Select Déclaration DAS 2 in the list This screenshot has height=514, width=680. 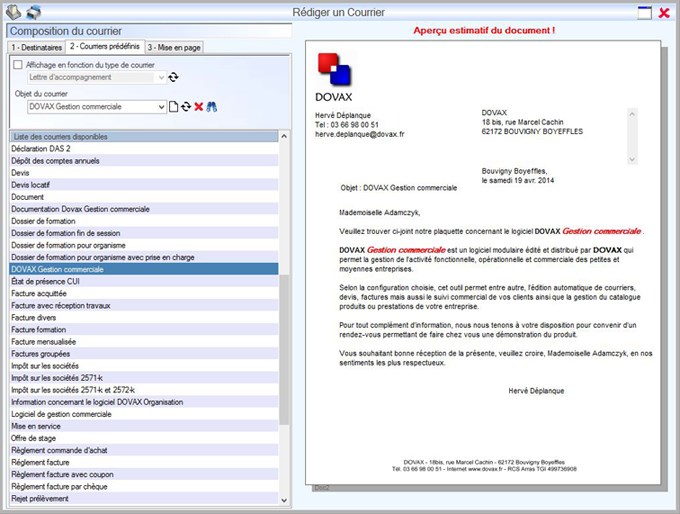[x=144, y=149]
